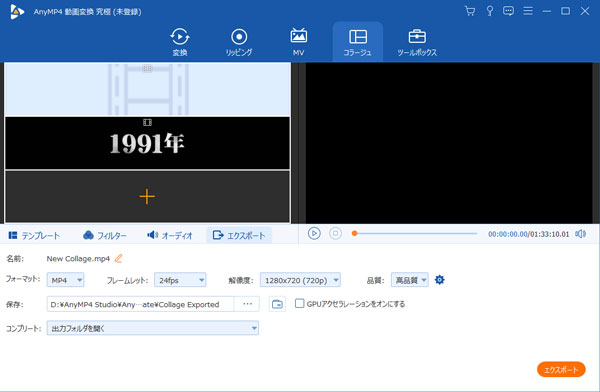Select the 1991年 video clip cell
The width and height of the screenshot is (600, 392).
click(147, 143)
